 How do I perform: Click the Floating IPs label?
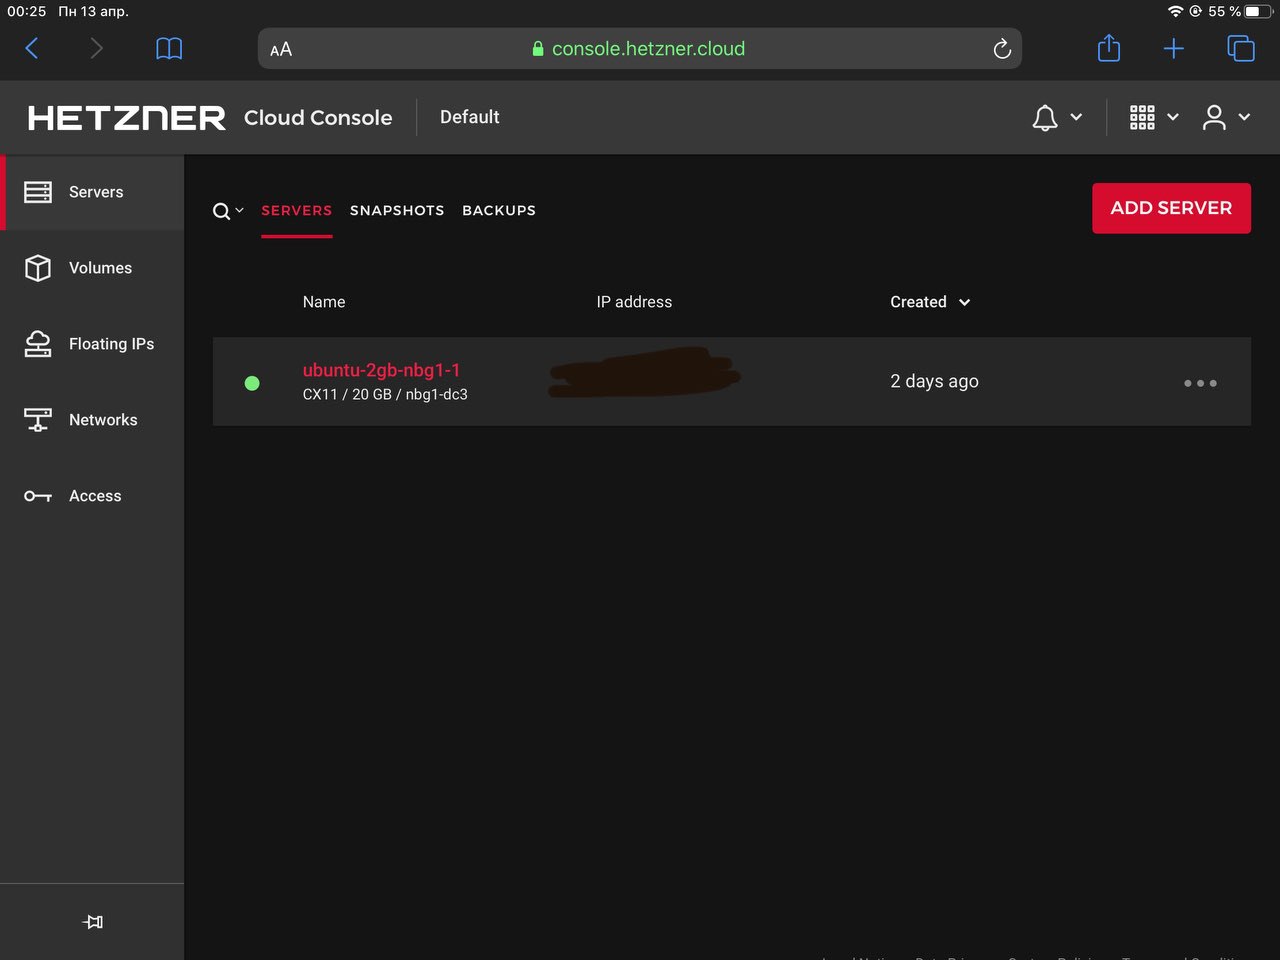click(111, 344)
